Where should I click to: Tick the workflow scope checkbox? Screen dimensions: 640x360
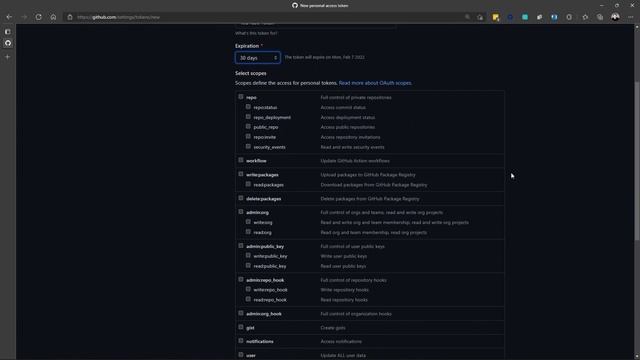[x=241, y=160]
